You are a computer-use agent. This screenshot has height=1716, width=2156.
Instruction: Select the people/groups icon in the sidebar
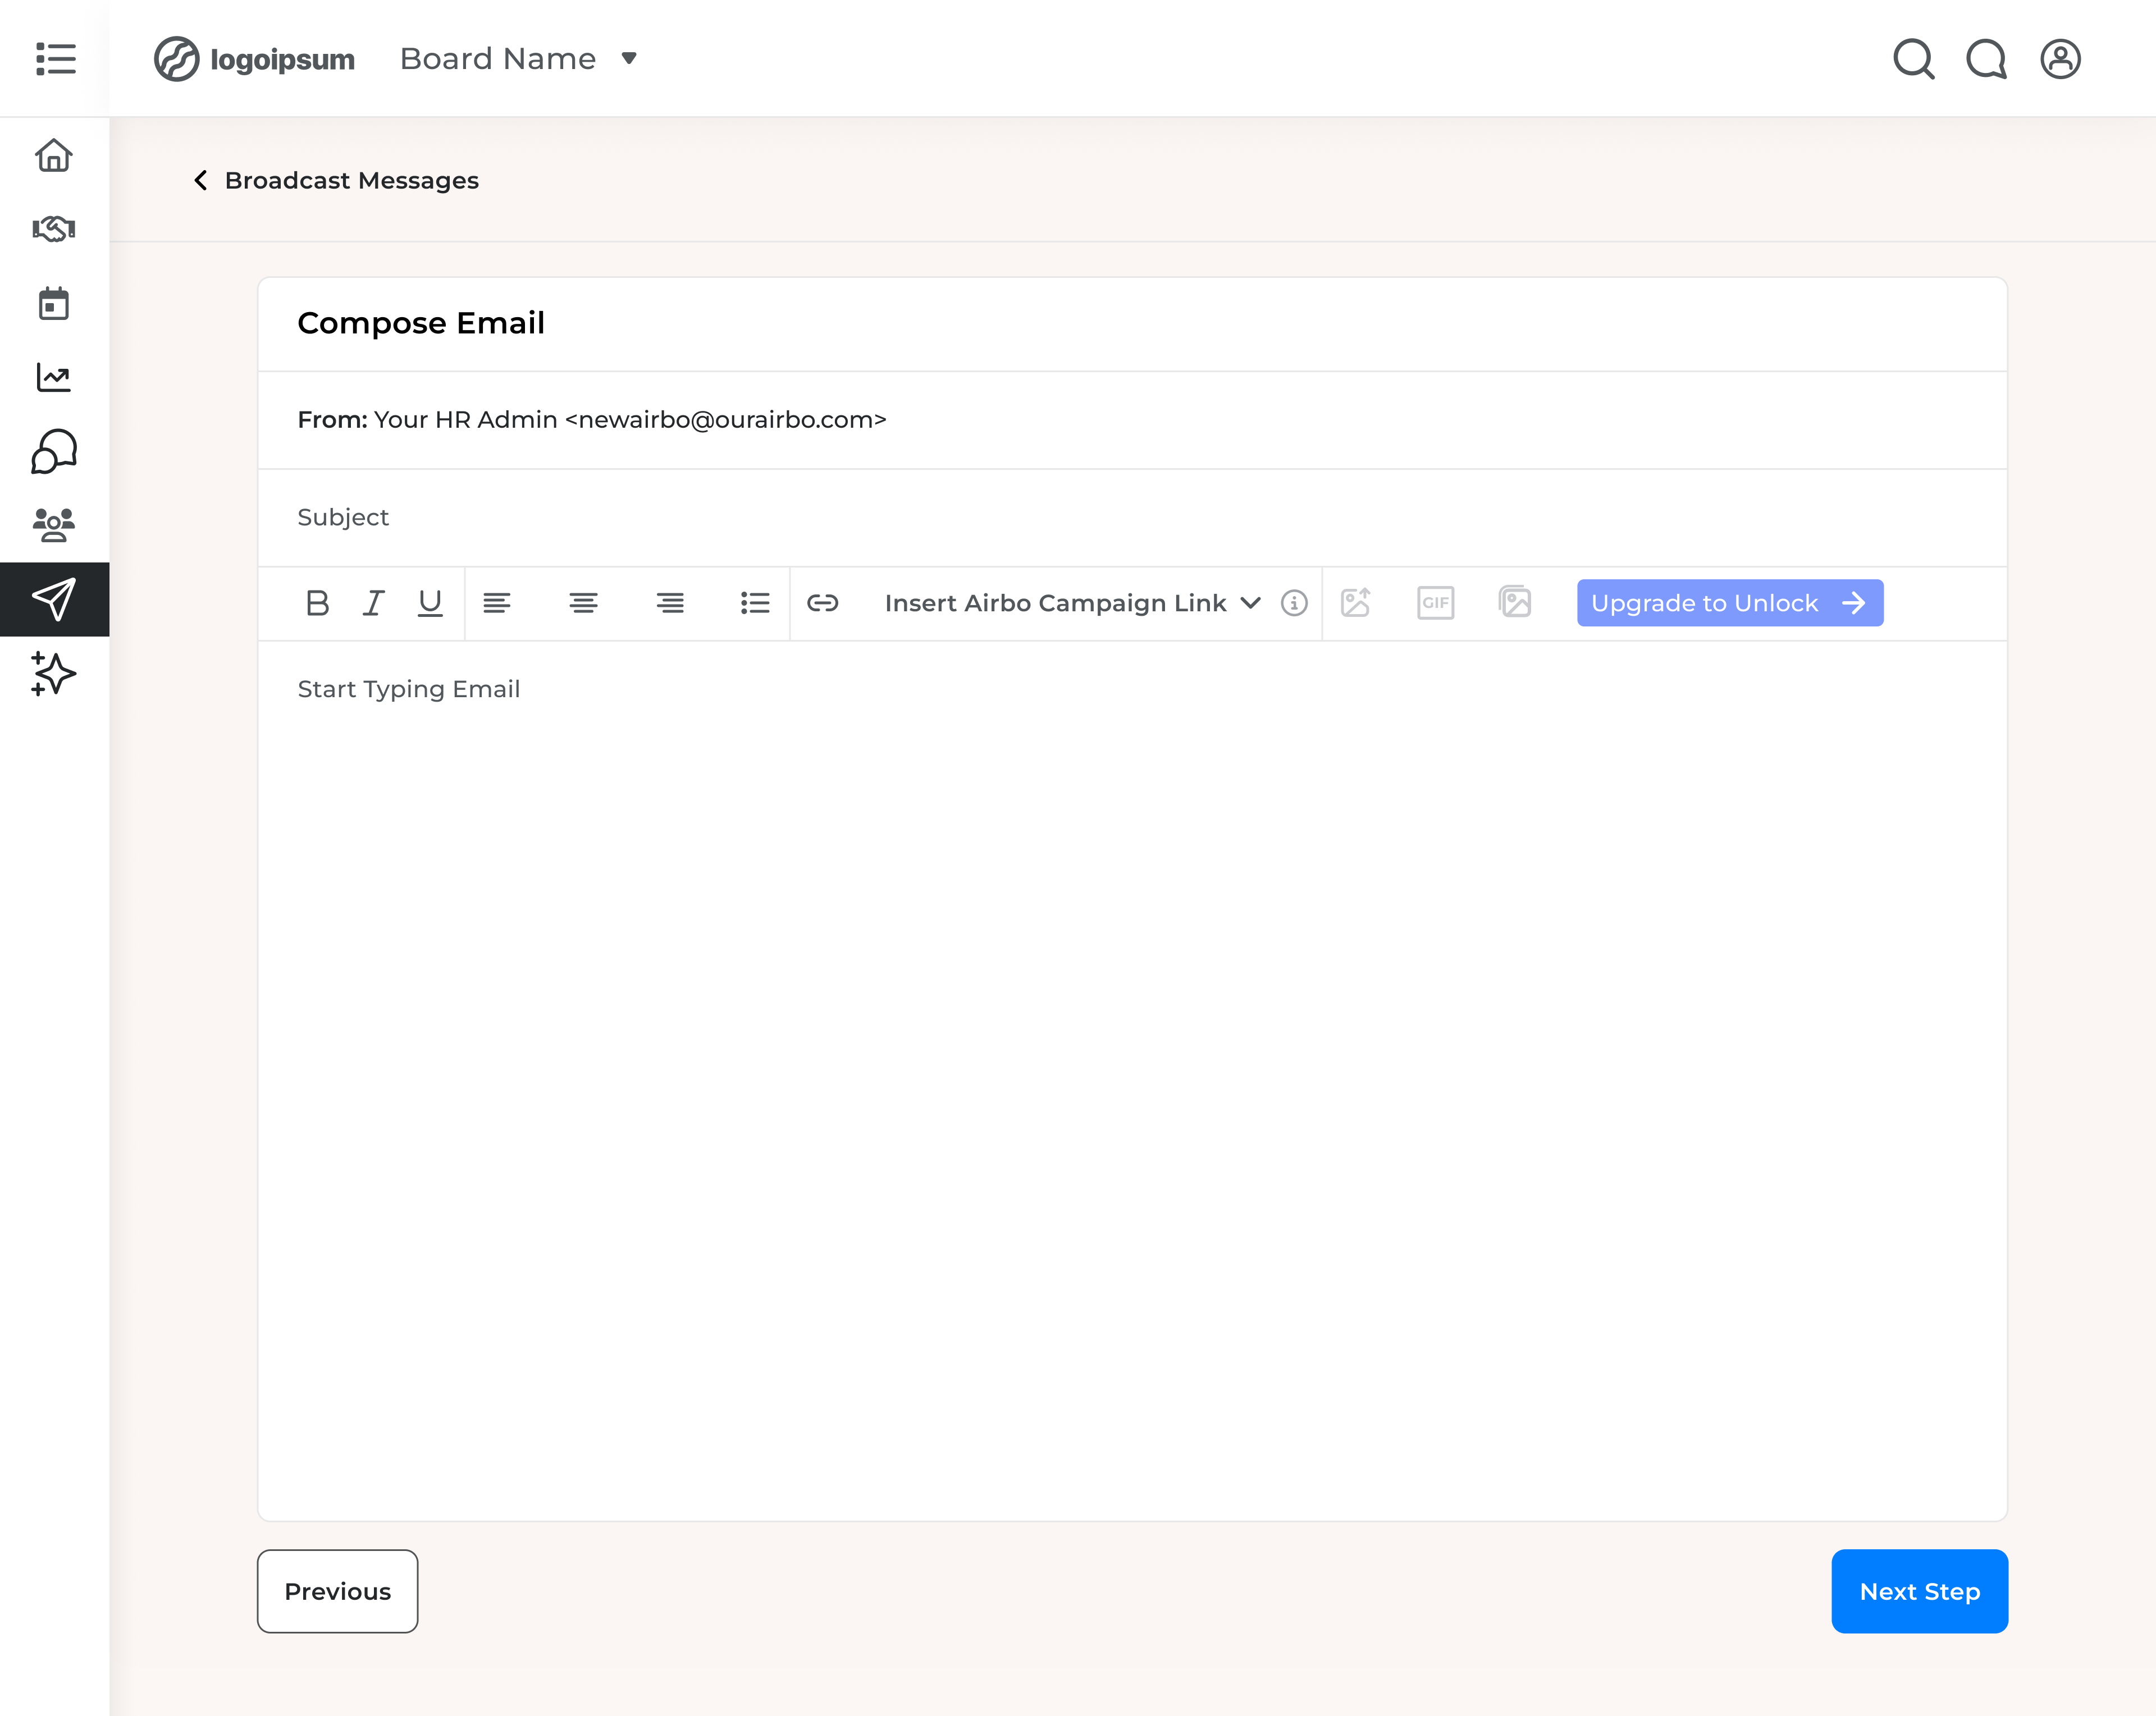tap(54, 525)
